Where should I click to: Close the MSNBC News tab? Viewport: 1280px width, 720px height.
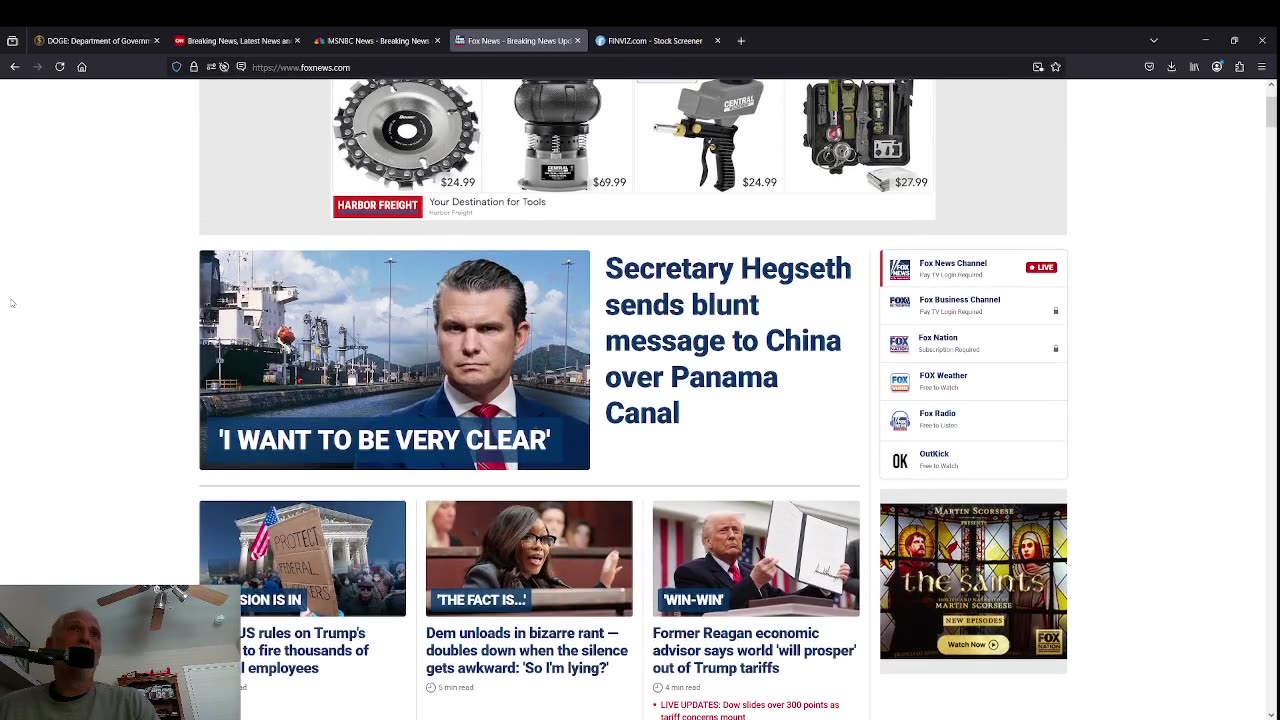click(x=437, y=41)
